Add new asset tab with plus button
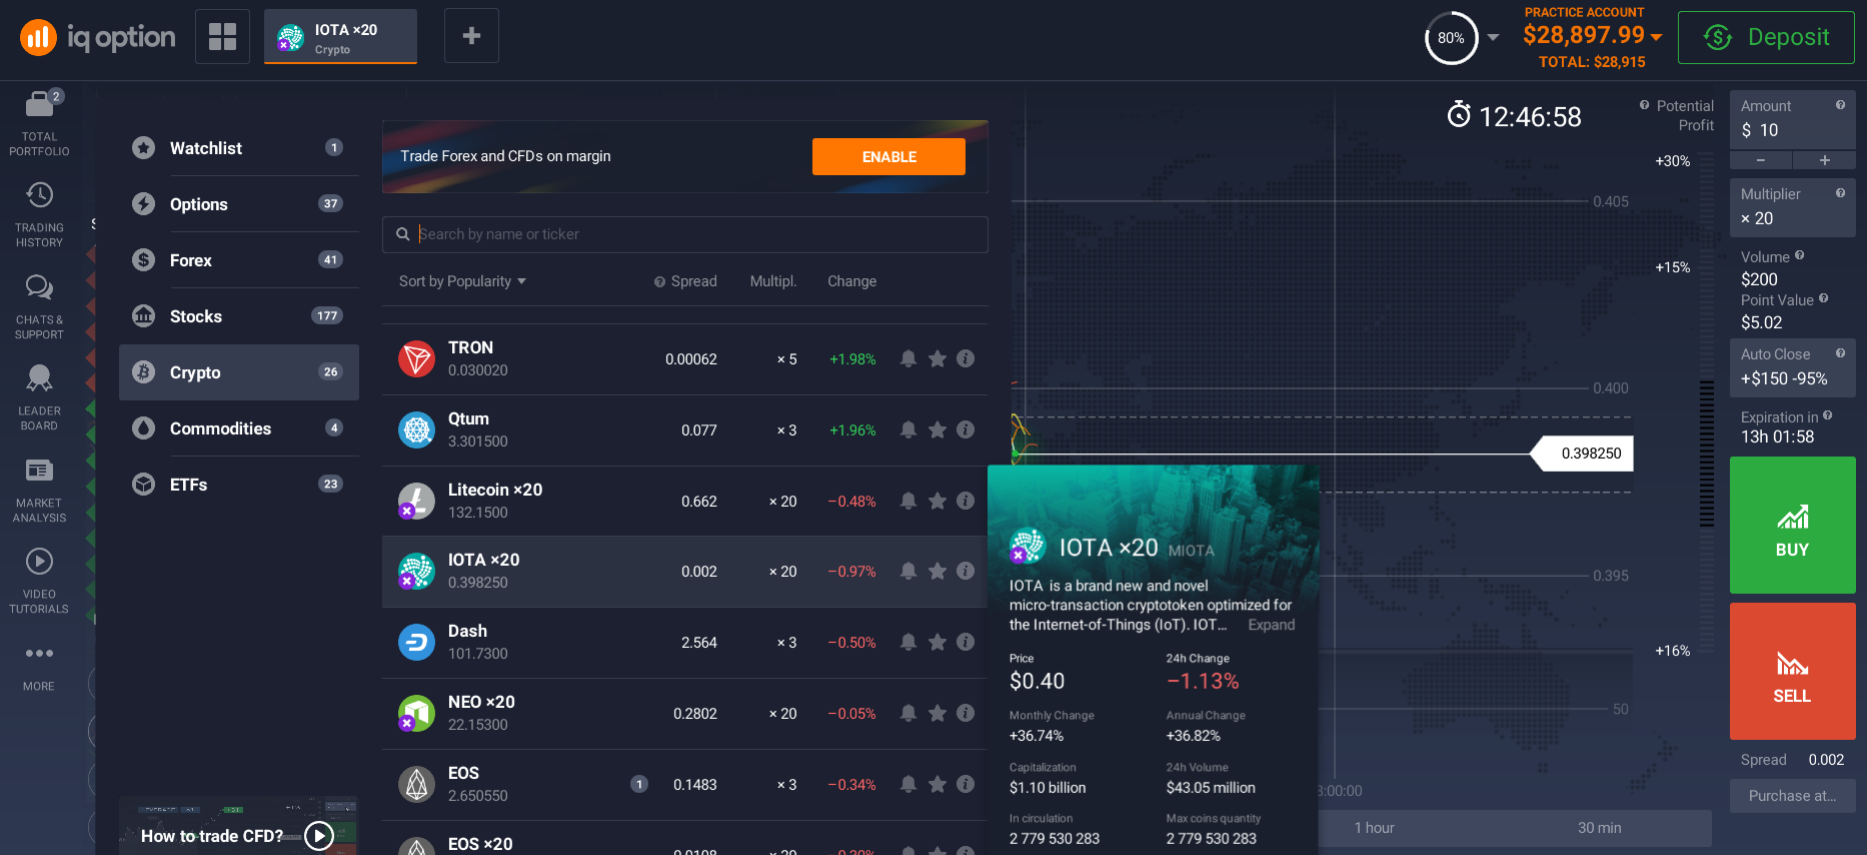1867x855 pixels. 471,36
